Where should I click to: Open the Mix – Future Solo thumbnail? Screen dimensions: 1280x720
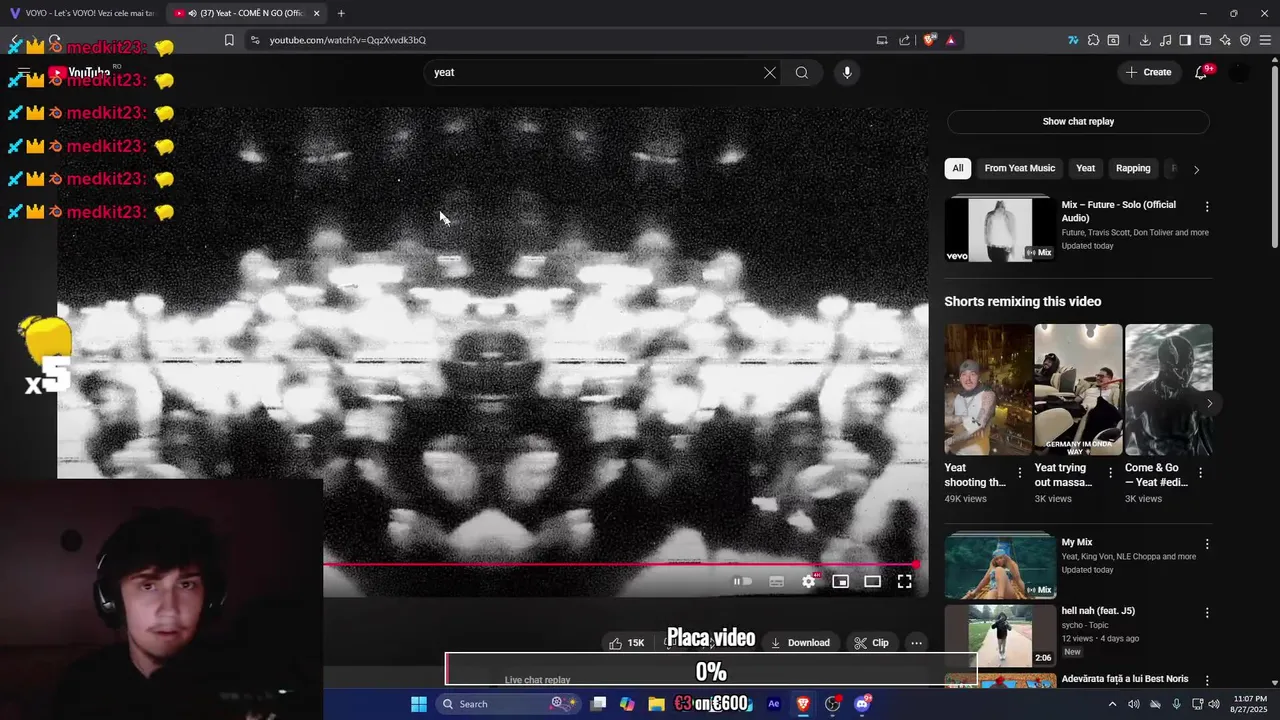pyautogui.click(x=1000, y=230)
